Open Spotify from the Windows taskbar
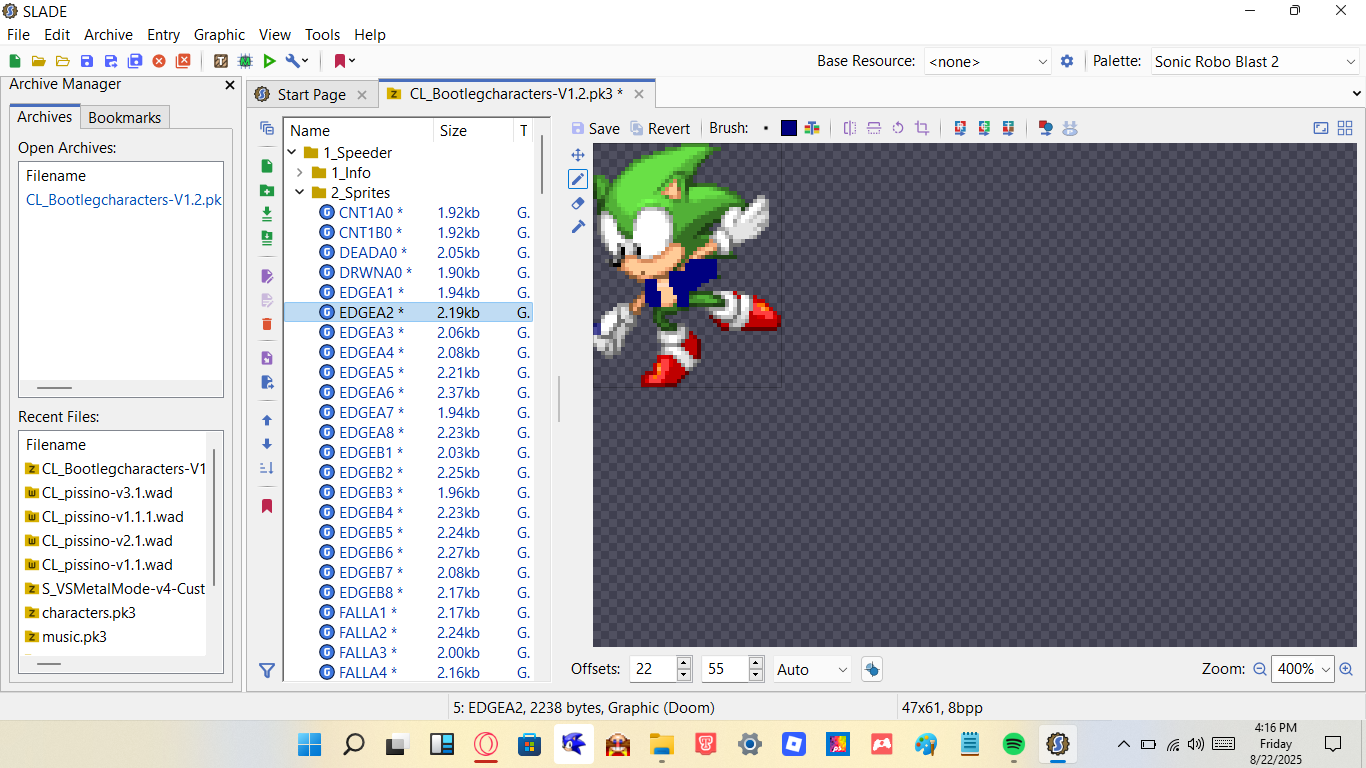This screenshot has width=1366, height=768. point(1013,744)
